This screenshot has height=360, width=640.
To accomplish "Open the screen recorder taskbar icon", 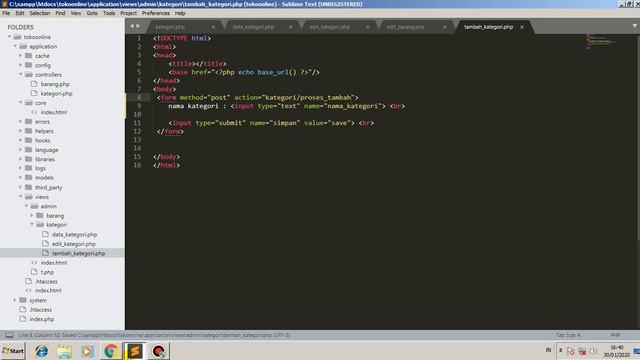I will pos(158,351).
